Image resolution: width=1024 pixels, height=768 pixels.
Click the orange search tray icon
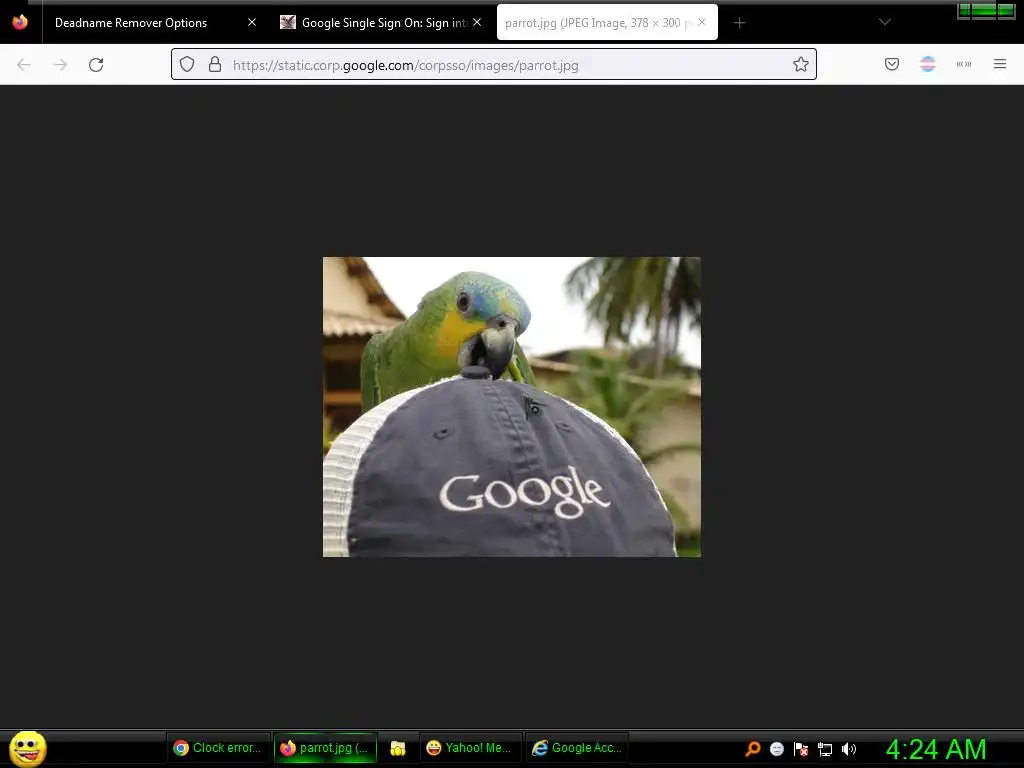[753, 748]
